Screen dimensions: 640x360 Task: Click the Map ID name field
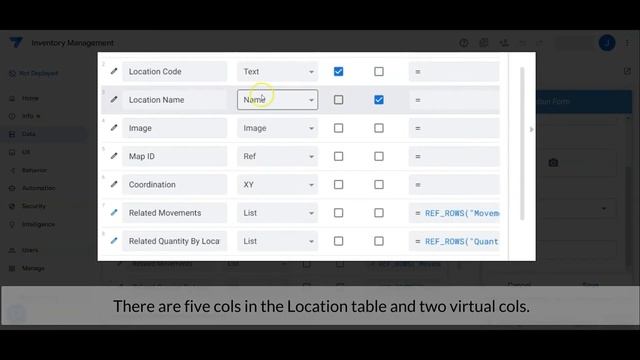[175, 156]
